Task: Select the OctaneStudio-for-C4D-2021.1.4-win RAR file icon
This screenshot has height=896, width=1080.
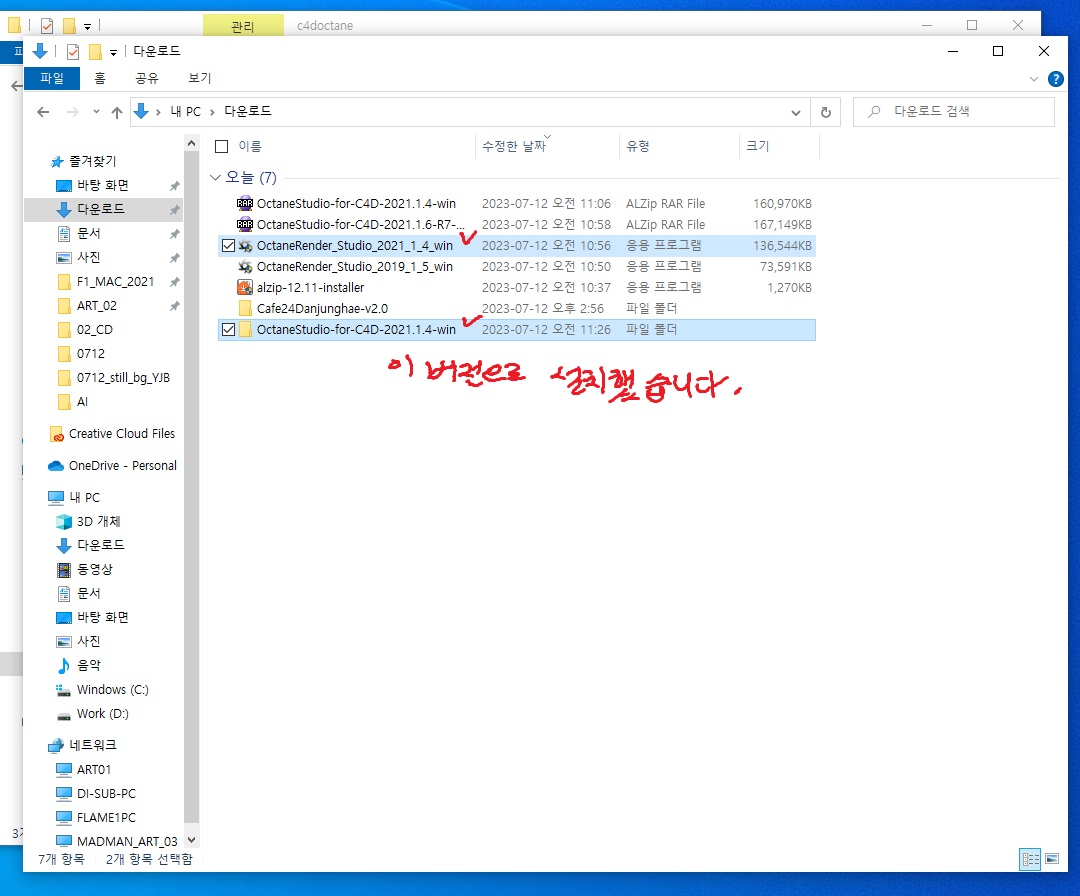Action: pos(245,204)
